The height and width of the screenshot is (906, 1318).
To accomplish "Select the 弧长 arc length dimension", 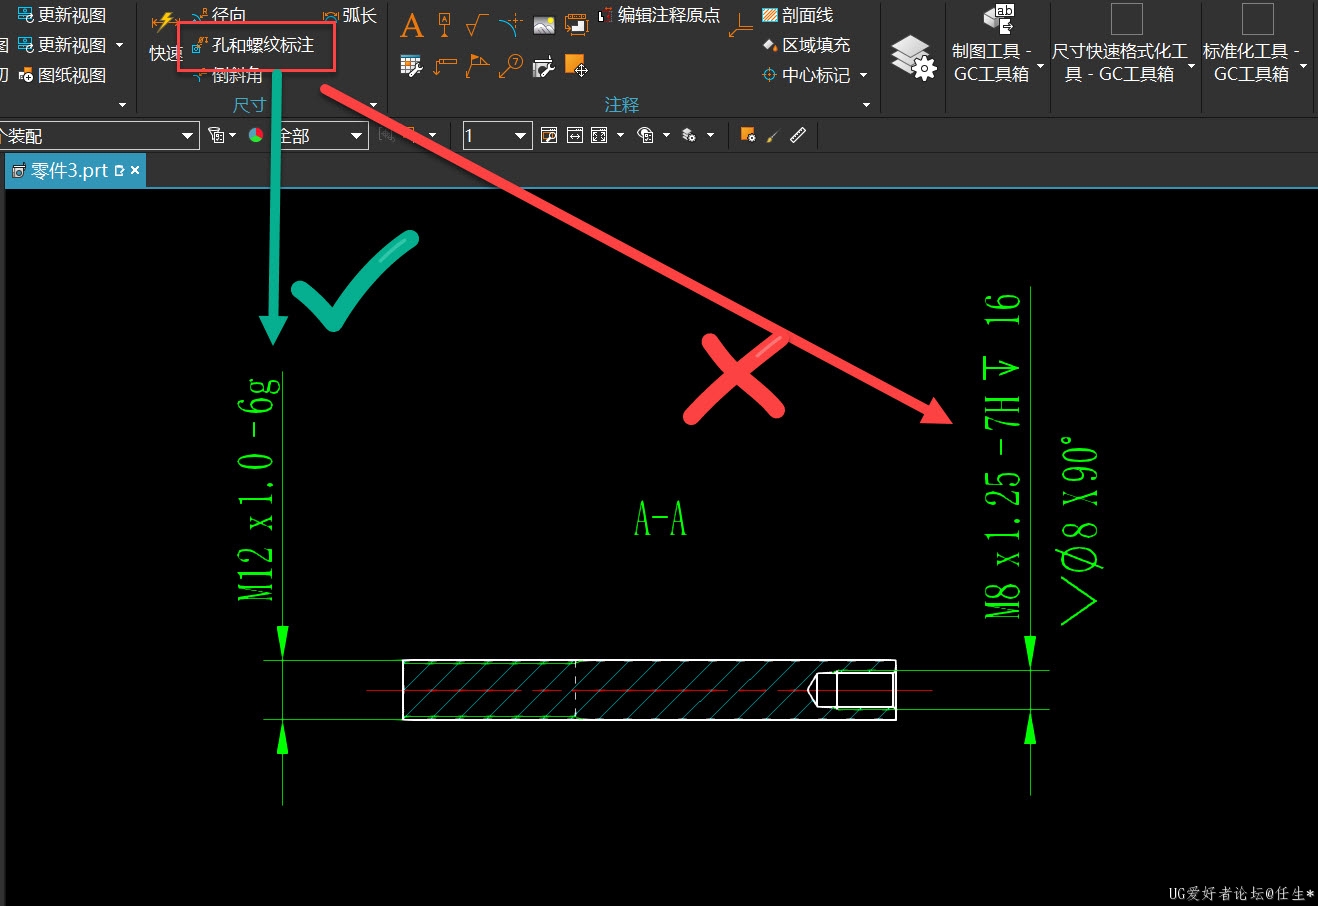I will click(350, 15).
